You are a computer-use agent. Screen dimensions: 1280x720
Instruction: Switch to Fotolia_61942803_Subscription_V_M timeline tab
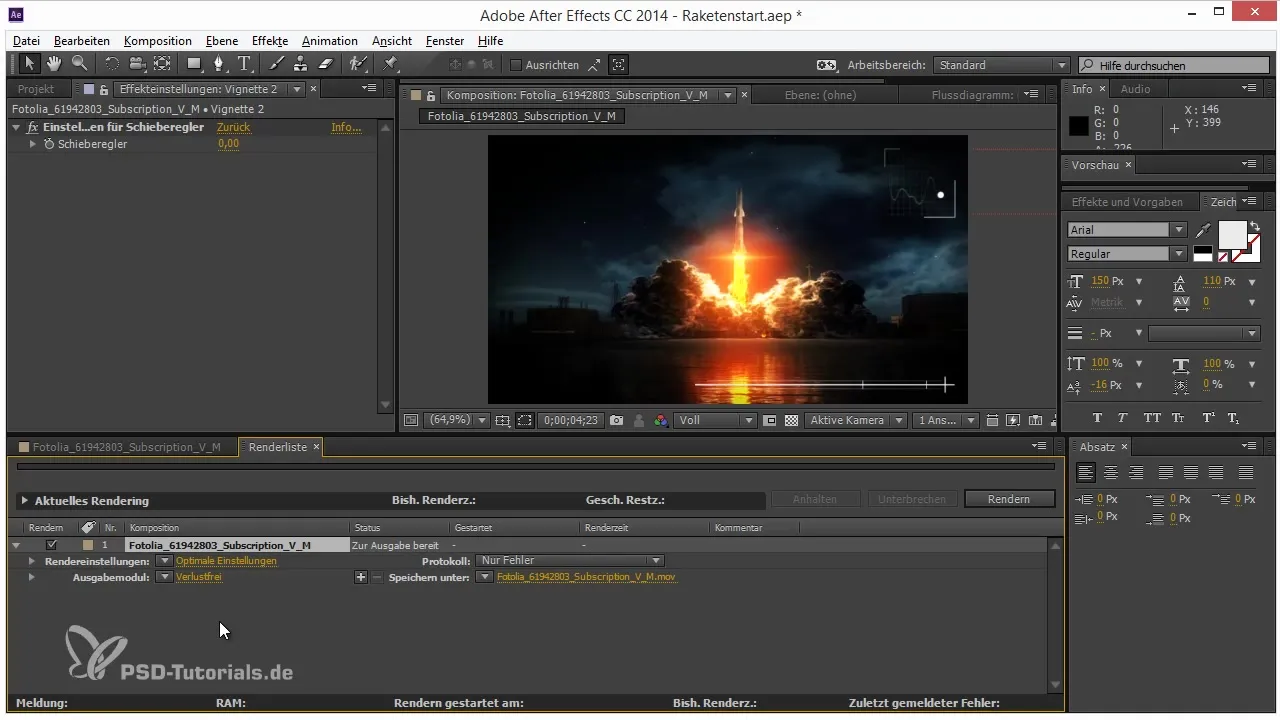(x=126, y=447)
